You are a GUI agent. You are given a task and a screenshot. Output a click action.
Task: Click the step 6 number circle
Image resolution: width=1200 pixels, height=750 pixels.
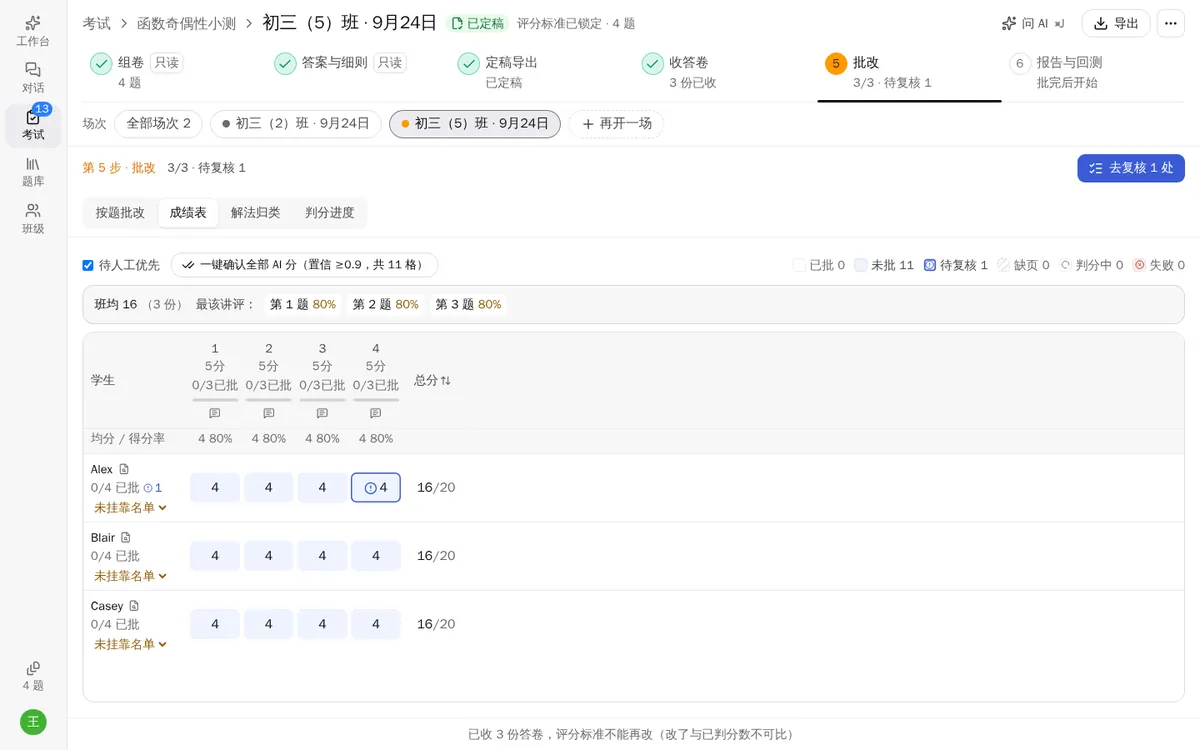[1020, 64]
